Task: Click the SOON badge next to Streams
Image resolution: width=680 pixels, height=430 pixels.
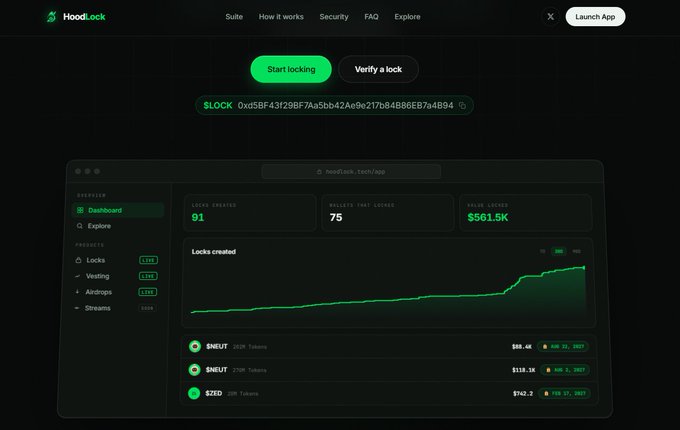Action: click(x=147, y=308)
